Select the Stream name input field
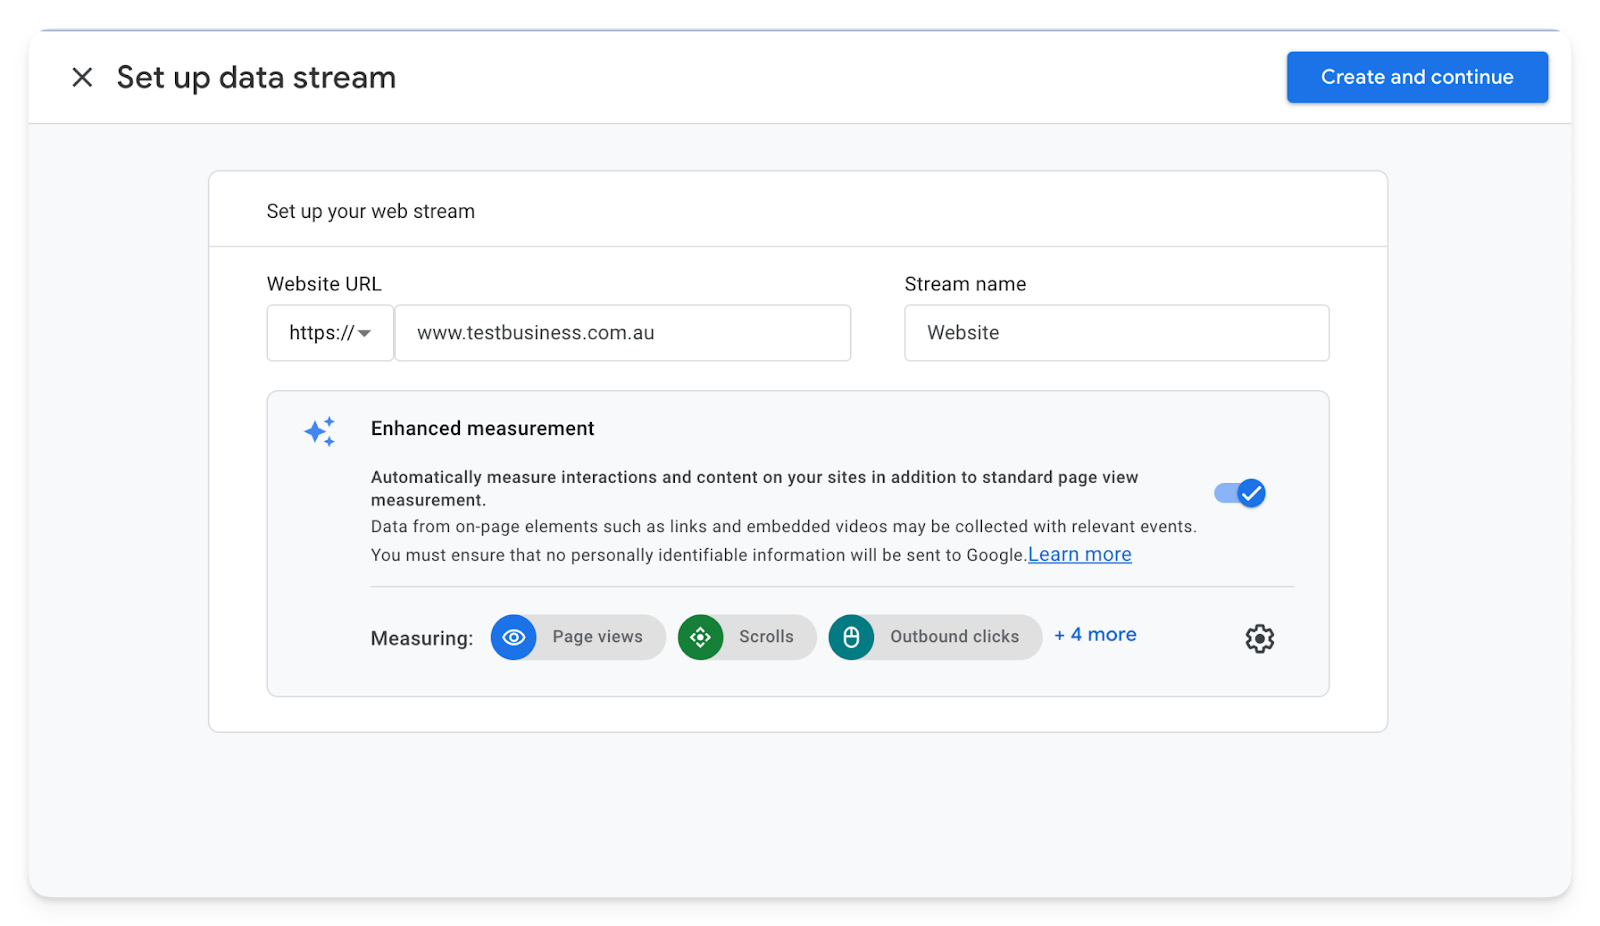Image resolution: width=1600 pixels, height=926 pixels. 1116,333
